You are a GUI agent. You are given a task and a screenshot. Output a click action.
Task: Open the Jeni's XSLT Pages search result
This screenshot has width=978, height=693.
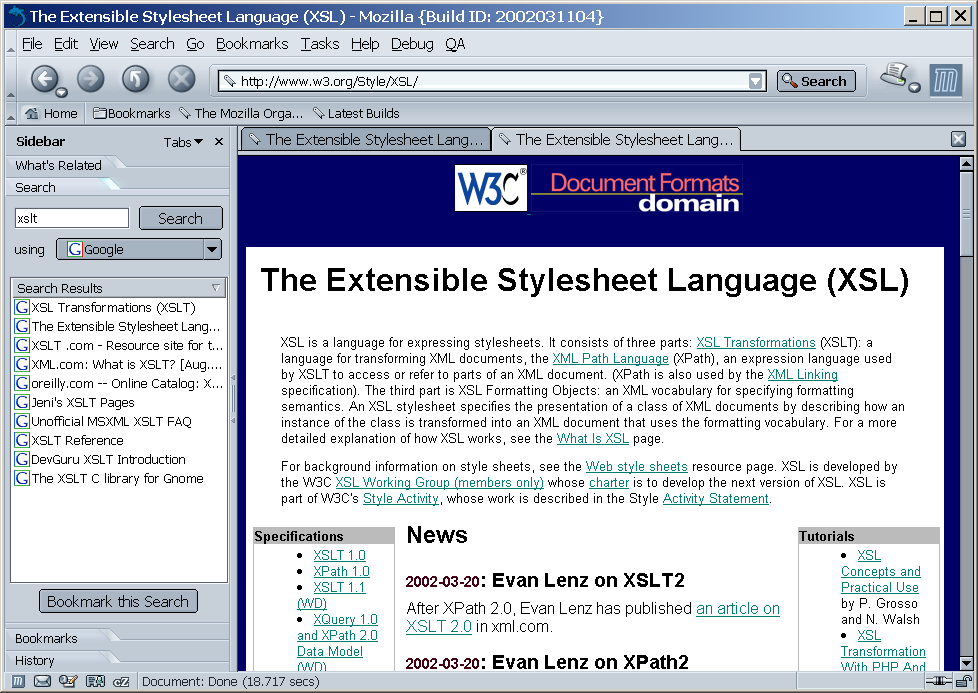[82, 402]
